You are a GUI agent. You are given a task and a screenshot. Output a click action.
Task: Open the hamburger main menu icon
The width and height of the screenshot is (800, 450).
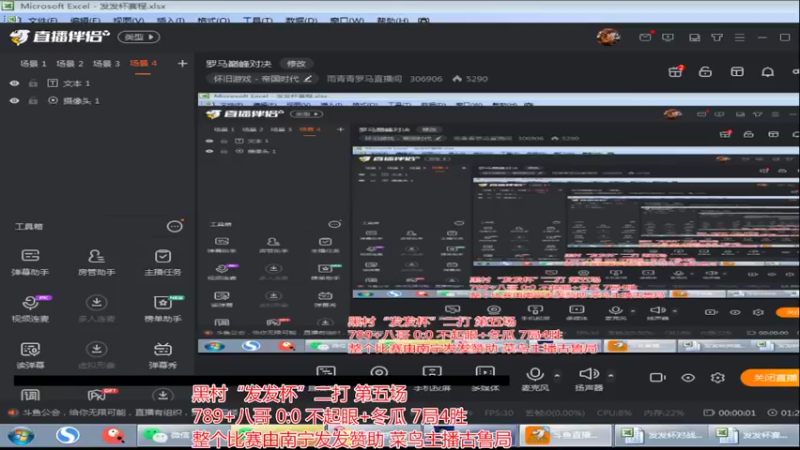(x=739, y=37)
